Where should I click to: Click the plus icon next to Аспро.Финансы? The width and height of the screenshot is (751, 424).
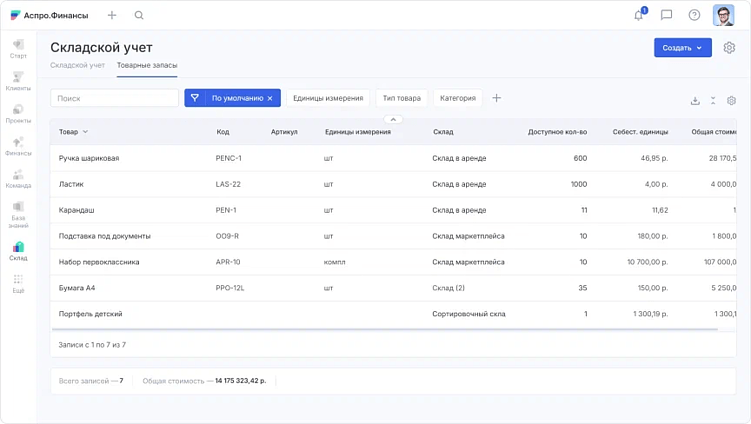pos(112,15)
